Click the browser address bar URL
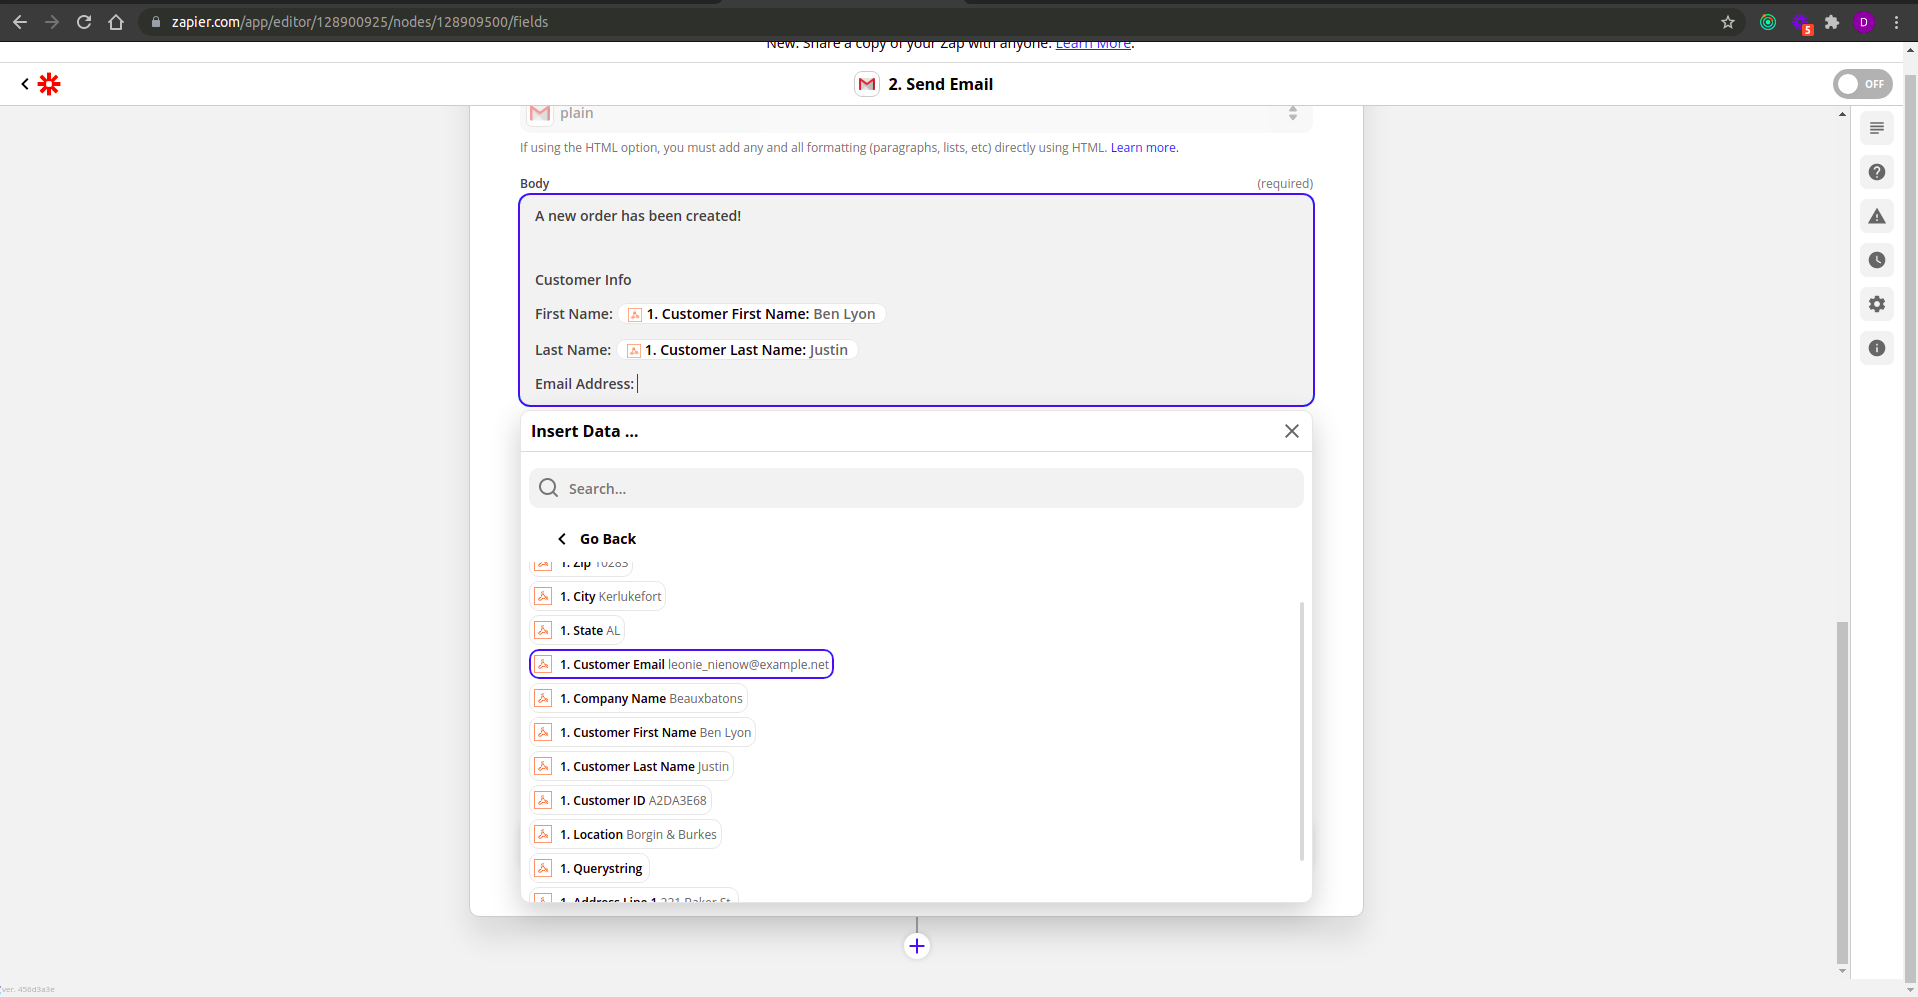 [360, 22]
